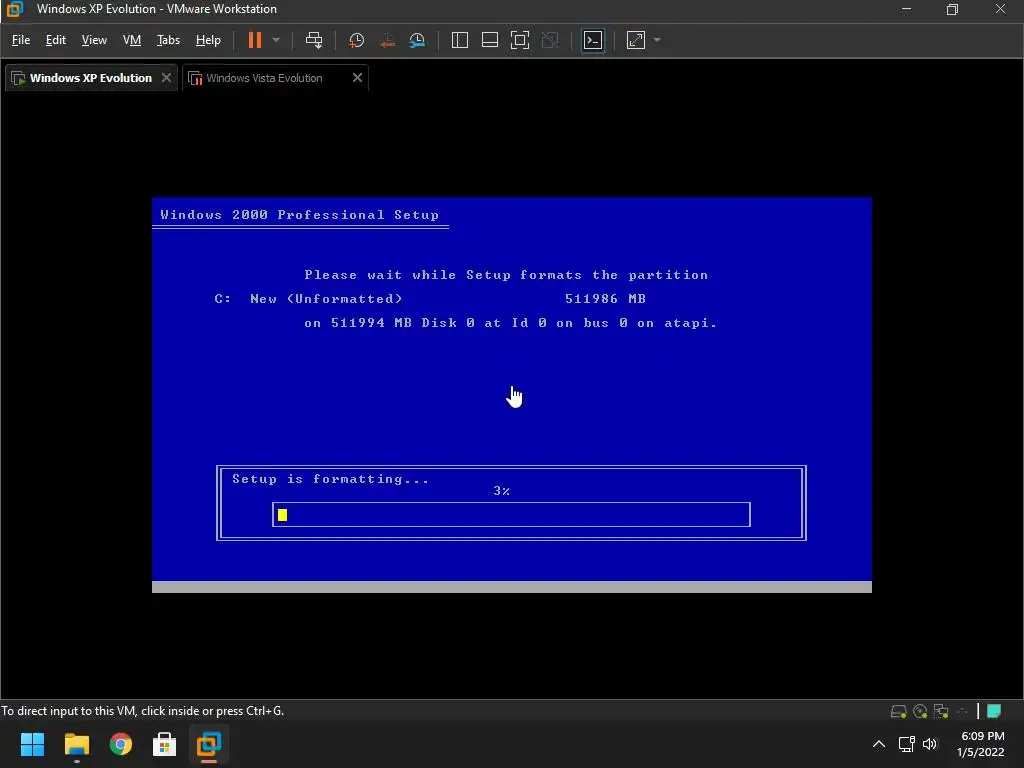Open the volume system tray icon
Viewport: 1024px width, 768px height.
[930, 744]
